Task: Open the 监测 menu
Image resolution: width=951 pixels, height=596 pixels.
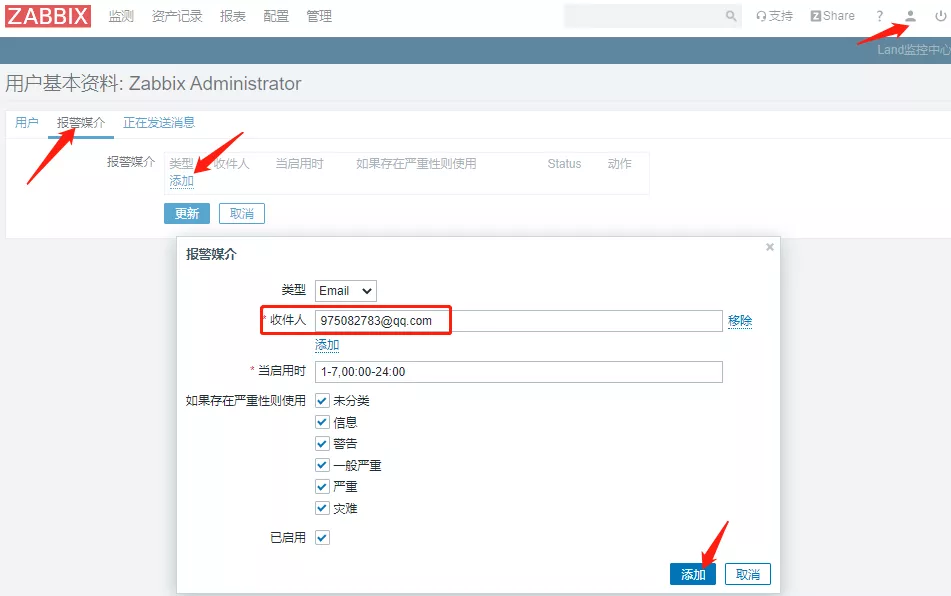Action: [x=121, y=16]
